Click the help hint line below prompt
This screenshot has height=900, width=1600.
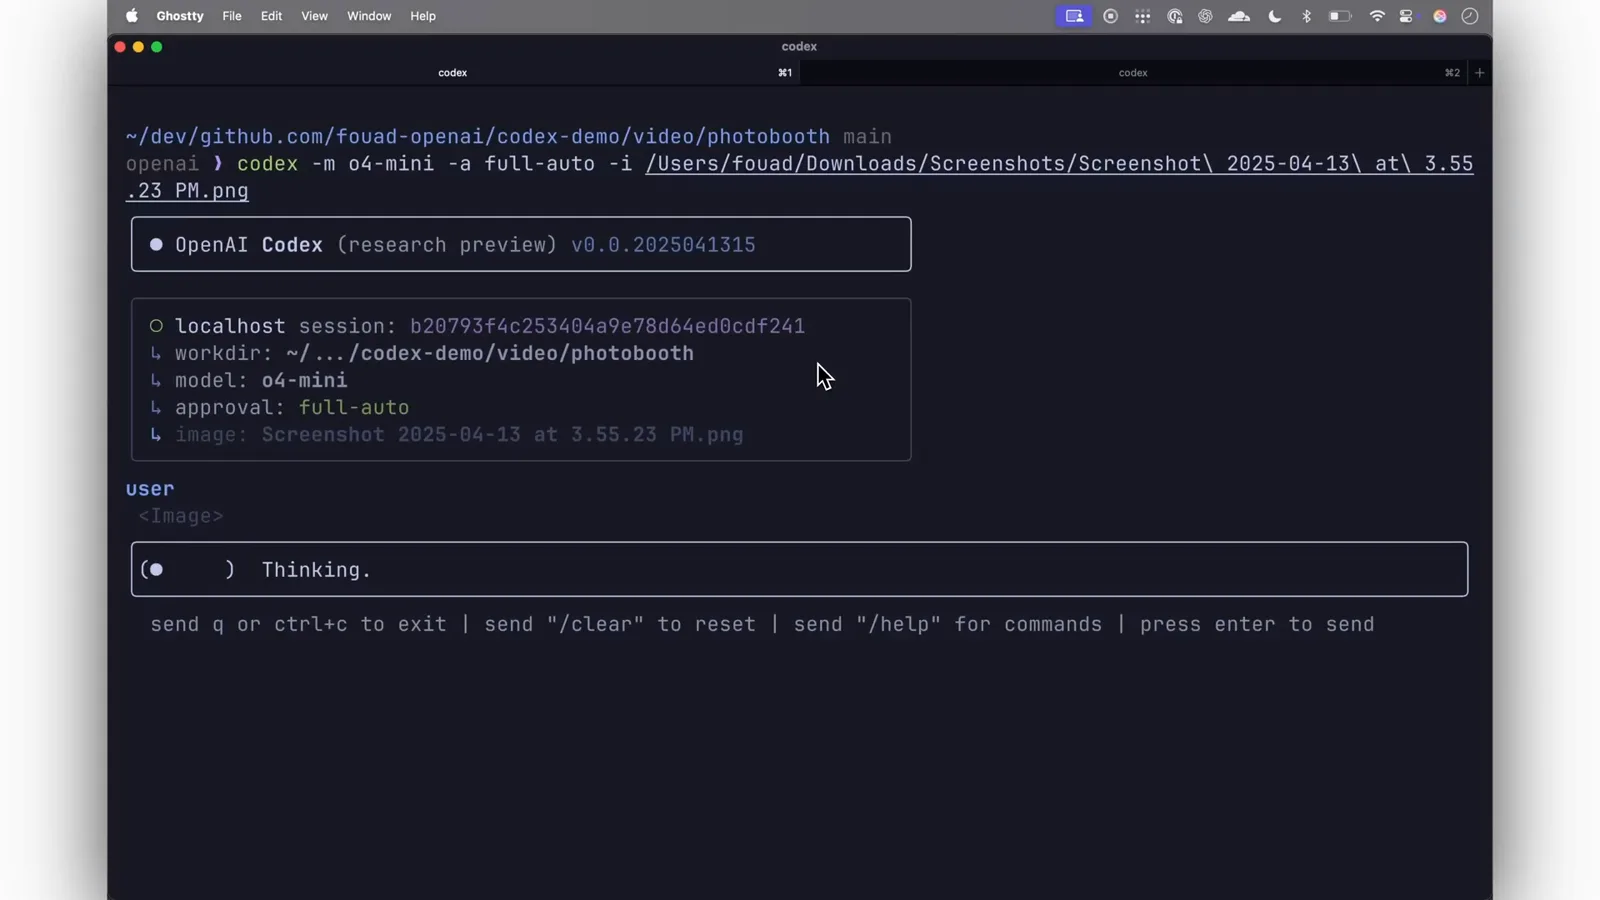(762, 624)
